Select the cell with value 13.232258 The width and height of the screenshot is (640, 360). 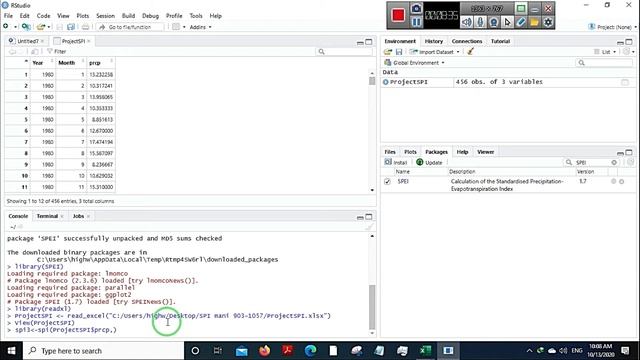(101, 75)
